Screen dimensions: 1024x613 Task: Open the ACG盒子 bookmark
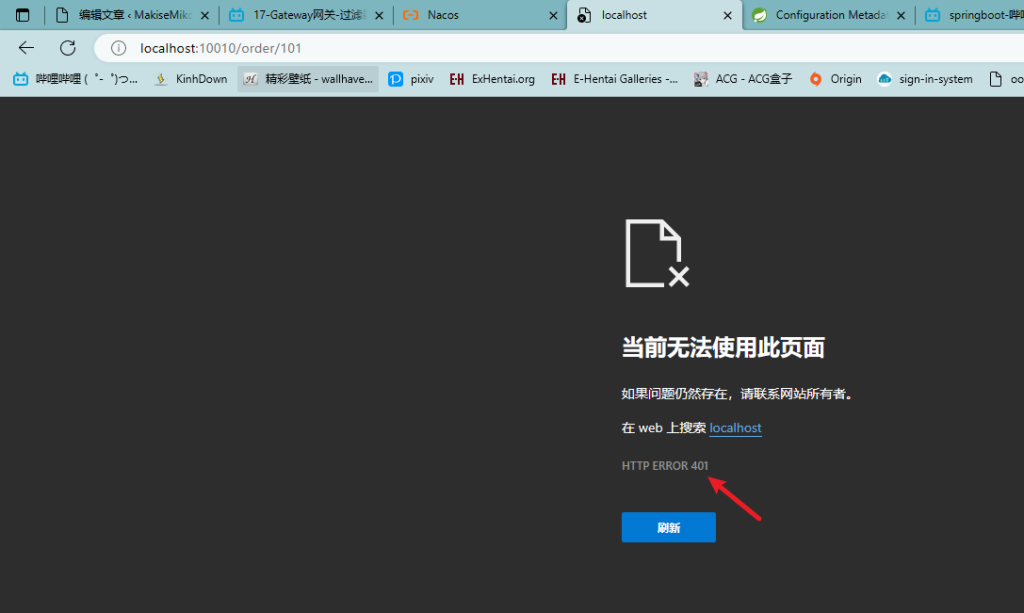point(743,79)
